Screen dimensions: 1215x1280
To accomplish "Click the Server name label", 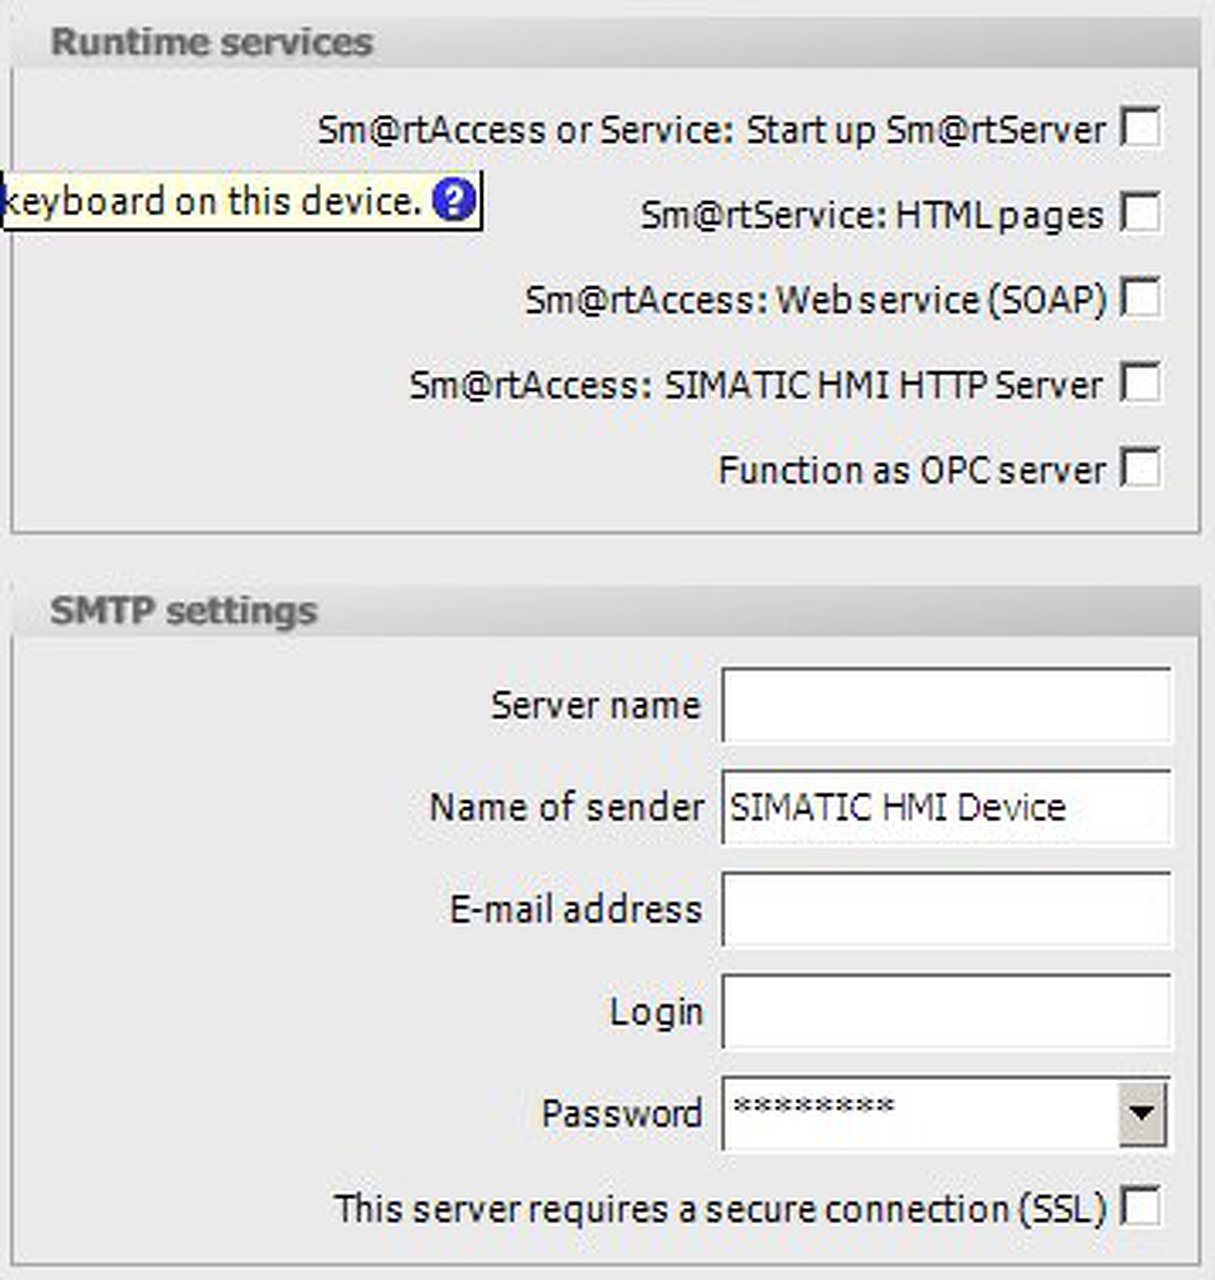I will (595, 705).
